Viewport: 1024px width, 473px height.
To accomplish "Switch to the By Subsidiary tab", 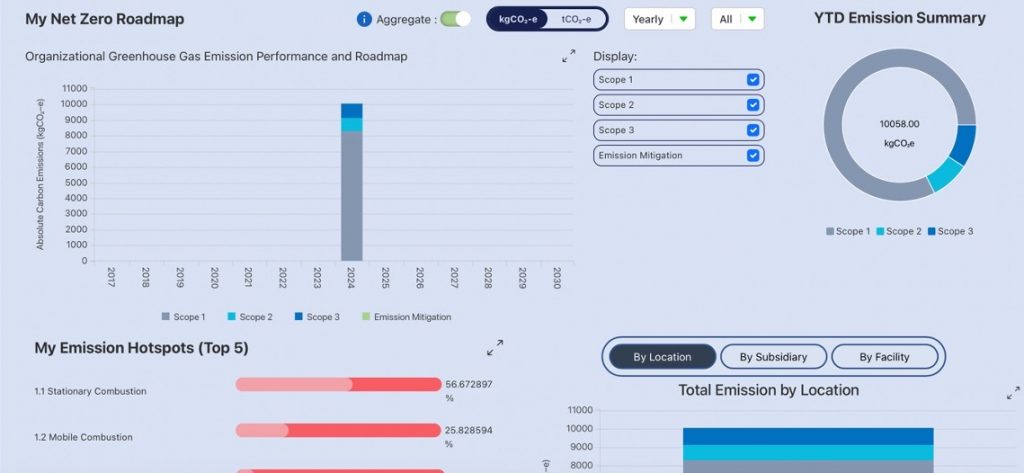I will pyautogui.click(x=773, y=357).
